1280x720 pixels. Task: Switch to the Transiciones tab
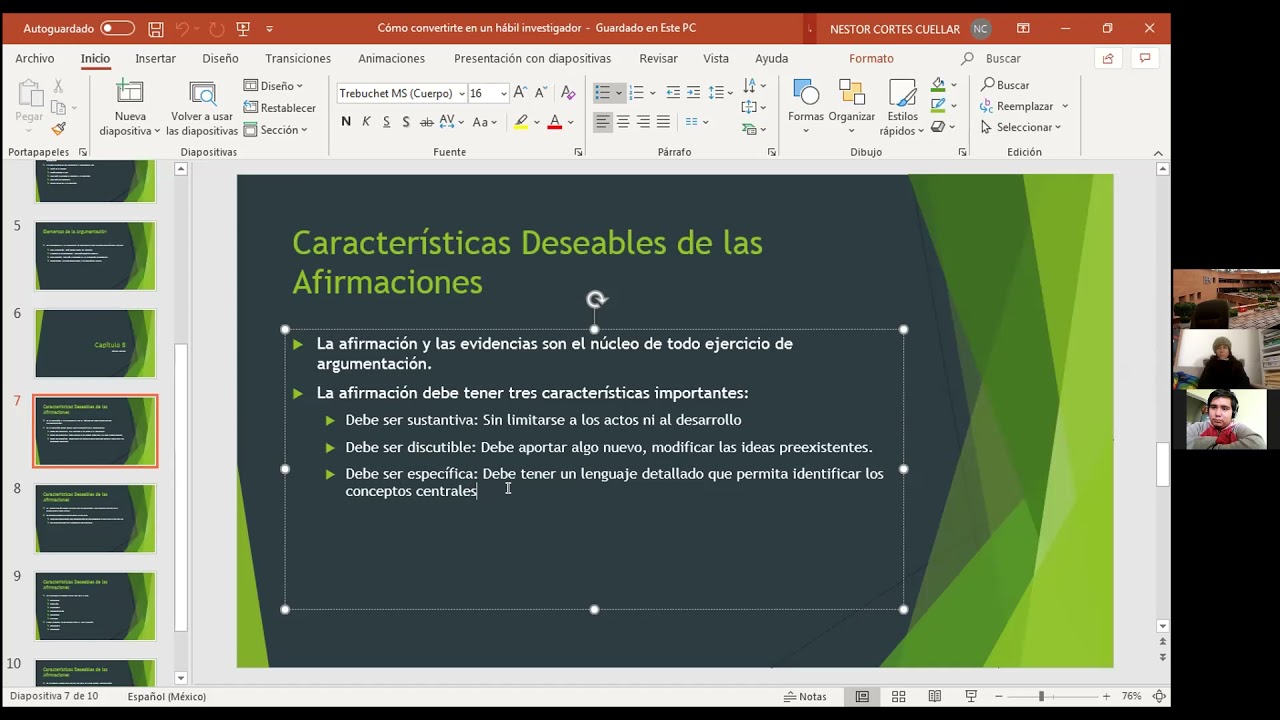click(x=298, y=59)
